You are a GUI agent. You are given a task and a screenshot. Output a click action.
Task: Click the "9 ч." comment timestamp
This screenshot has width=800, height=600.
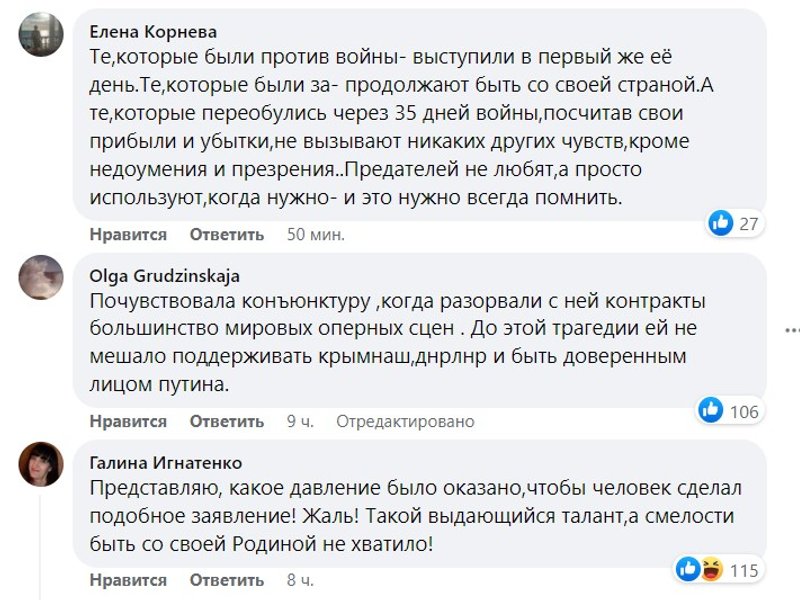(x=300, y=421)
